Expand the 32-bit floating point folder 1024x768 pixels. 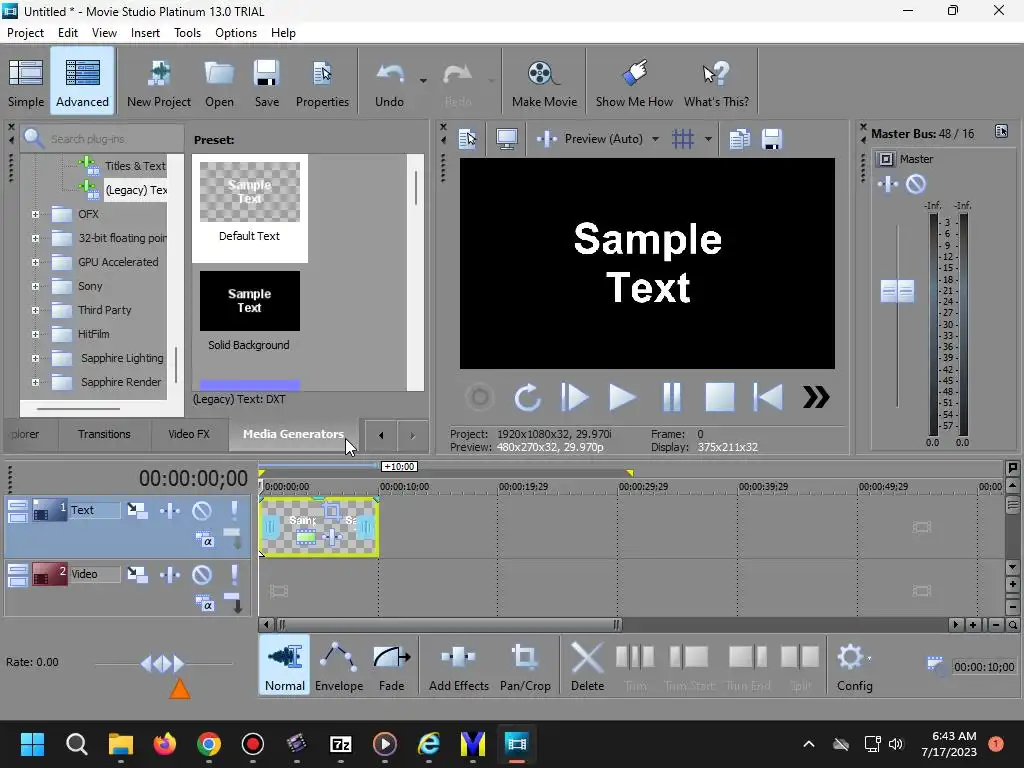(35, 238)
